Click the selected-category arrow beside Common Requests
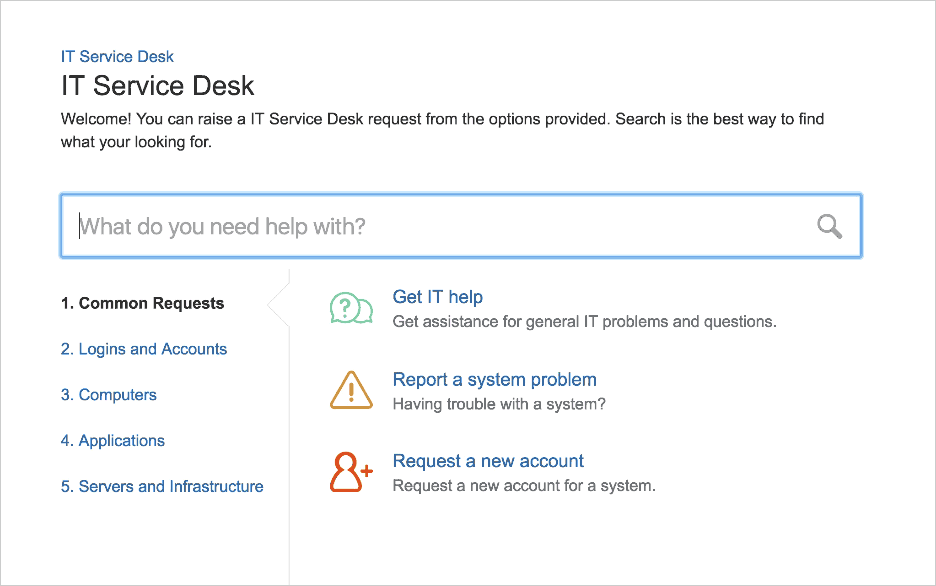 pos(278,304)
